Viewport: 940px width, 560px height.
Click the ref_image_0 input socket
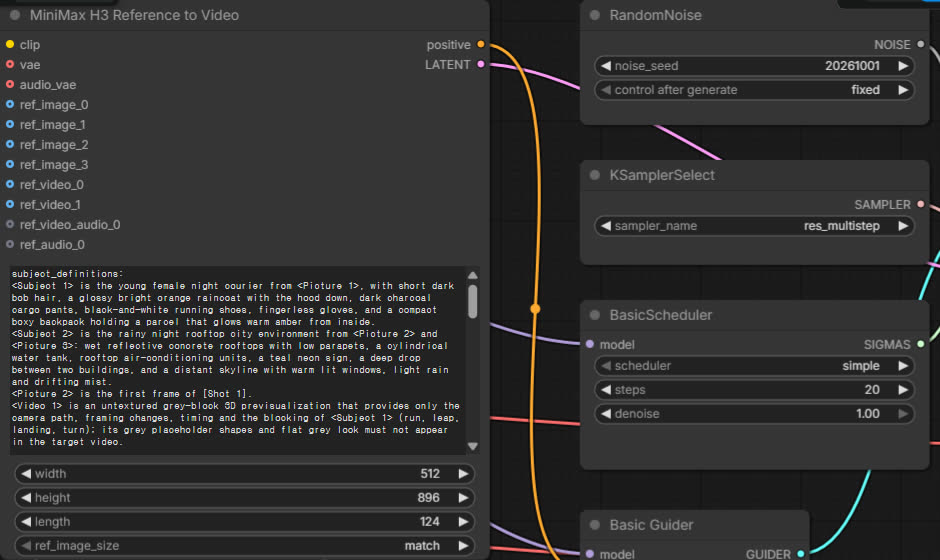point(10,104)
